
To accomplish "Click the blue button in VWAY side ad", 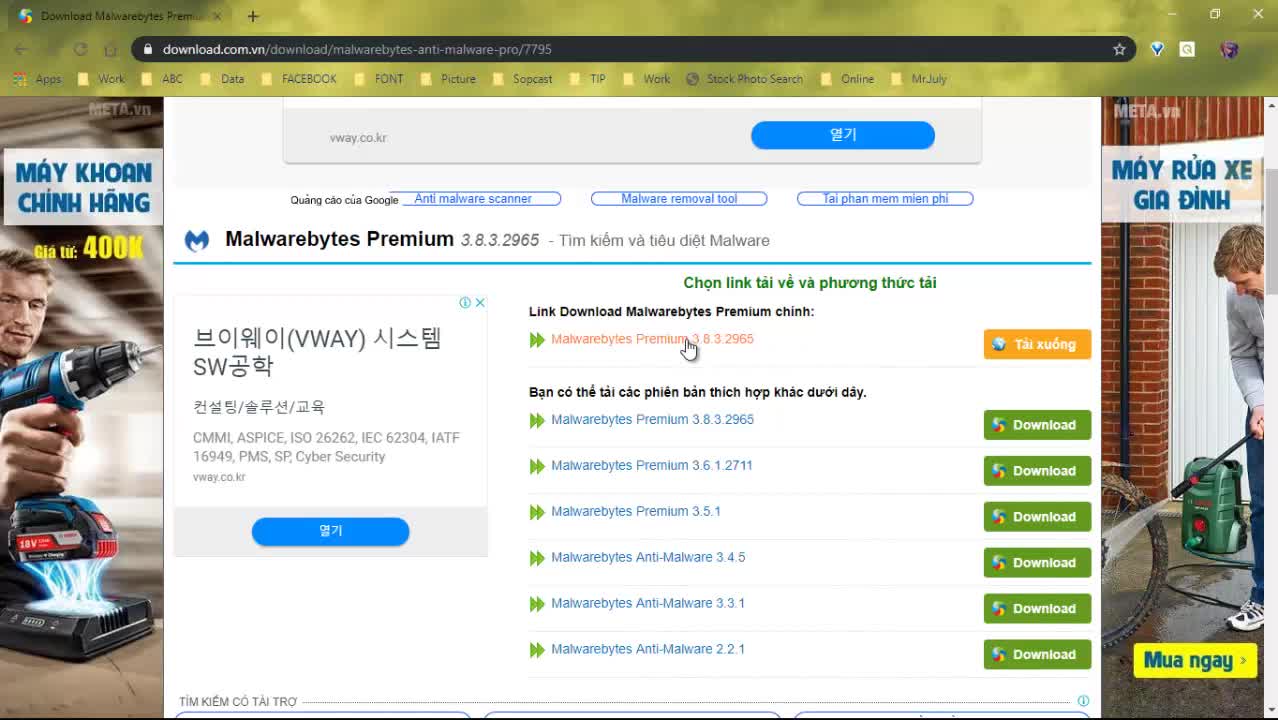I will [330, 531].
